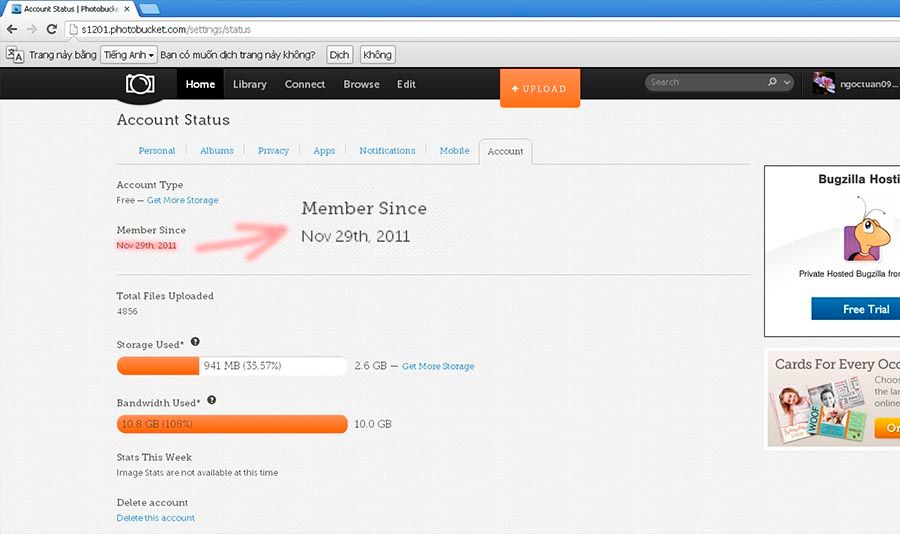Image resolution: width=900 pixels, height=534 pixels.
Task: Open the Tiếng Anh language dropdown
Action: [x=129, y=55]
